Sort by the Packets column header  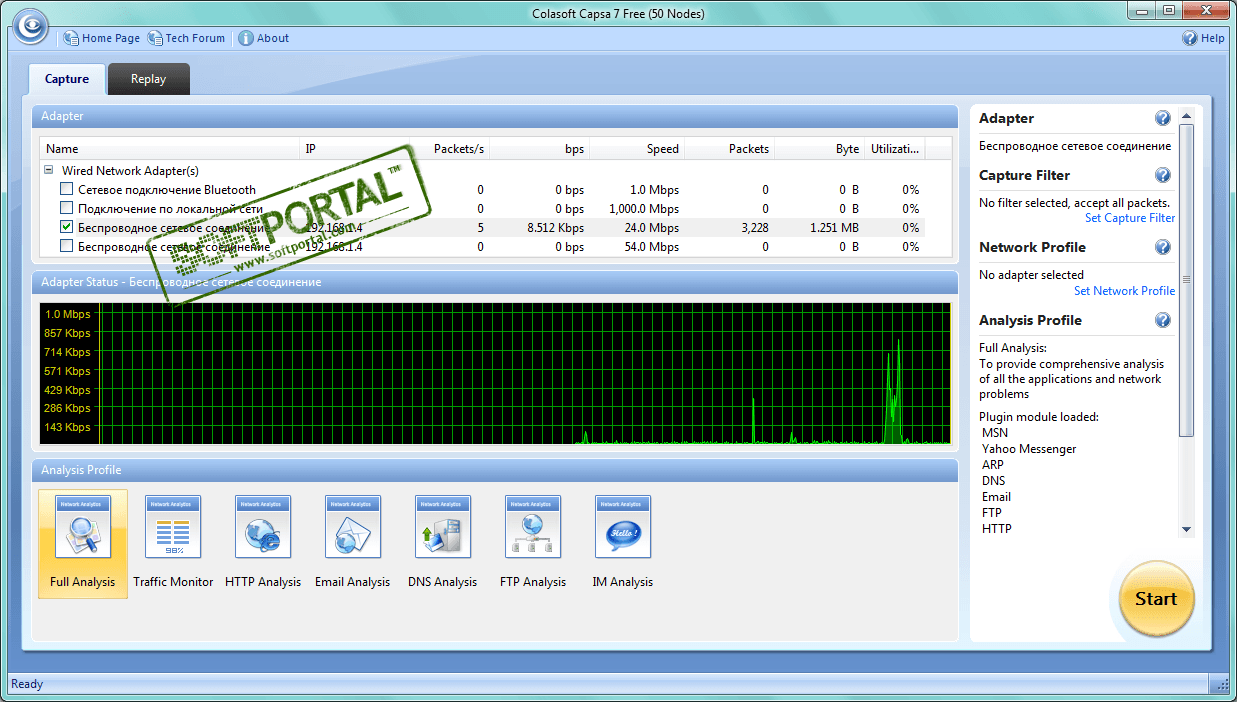(x=730, y=149)
